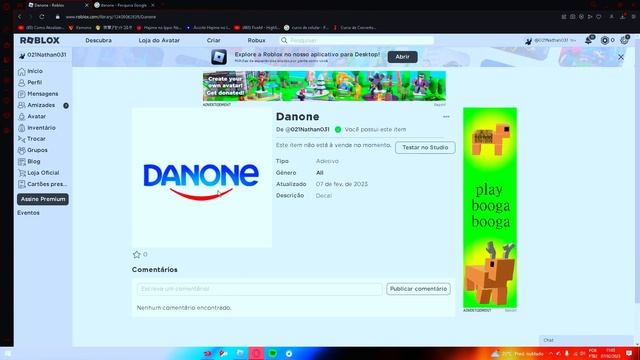Click the page vertical scrollbar
640x360 pixels.
coord(637,171)
